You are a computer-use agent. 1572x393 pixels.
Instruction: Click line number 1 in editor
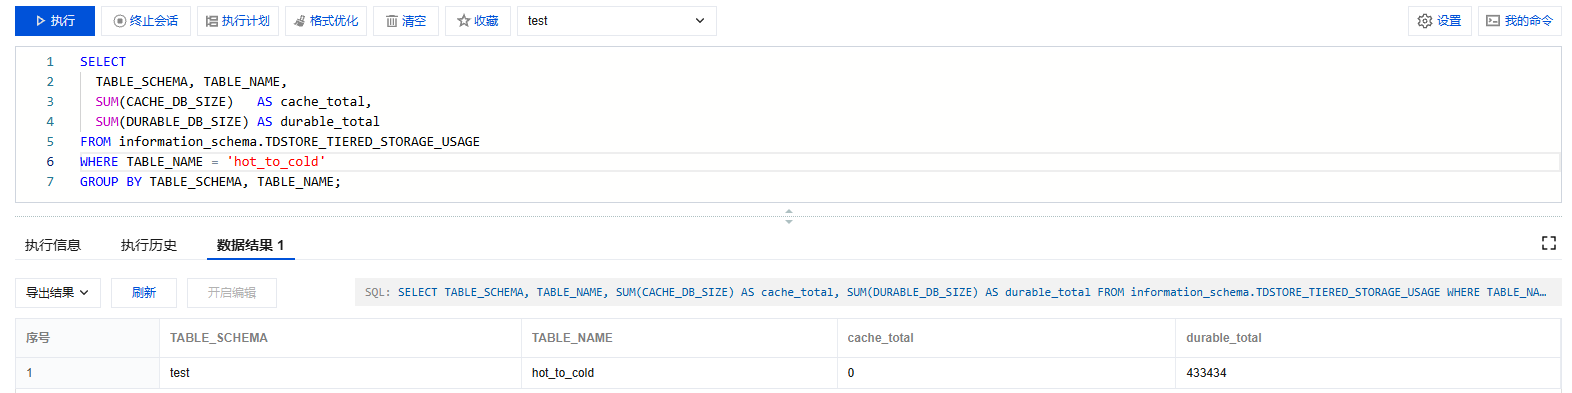50,62
